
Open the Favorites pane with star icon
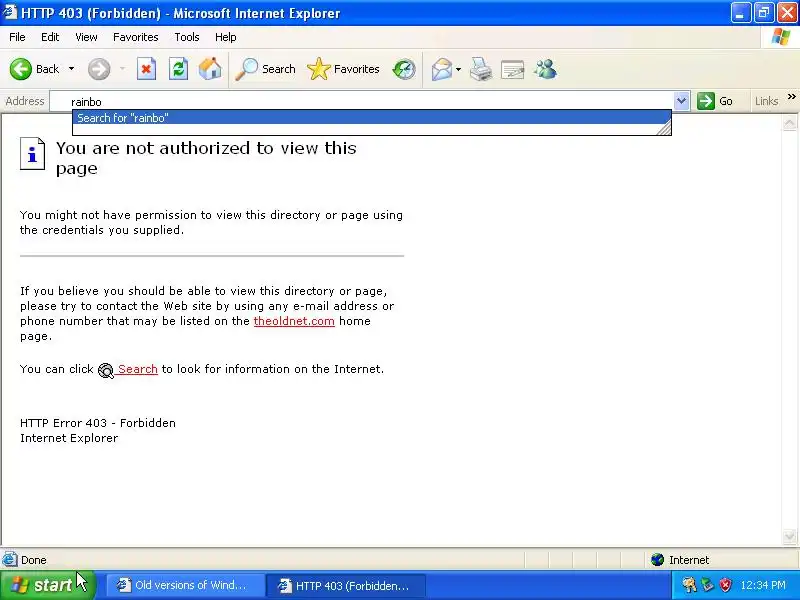[343, 69]
